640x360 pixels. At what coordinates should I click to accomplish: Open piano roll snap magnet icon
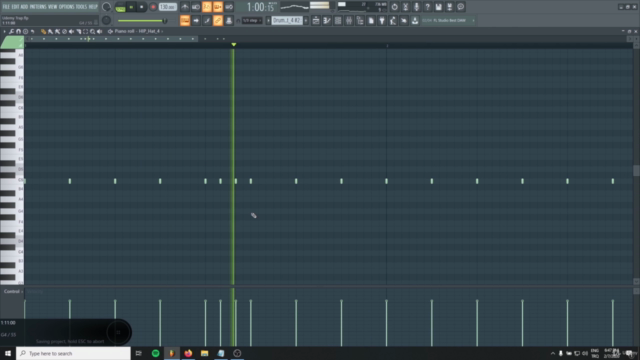18,31
